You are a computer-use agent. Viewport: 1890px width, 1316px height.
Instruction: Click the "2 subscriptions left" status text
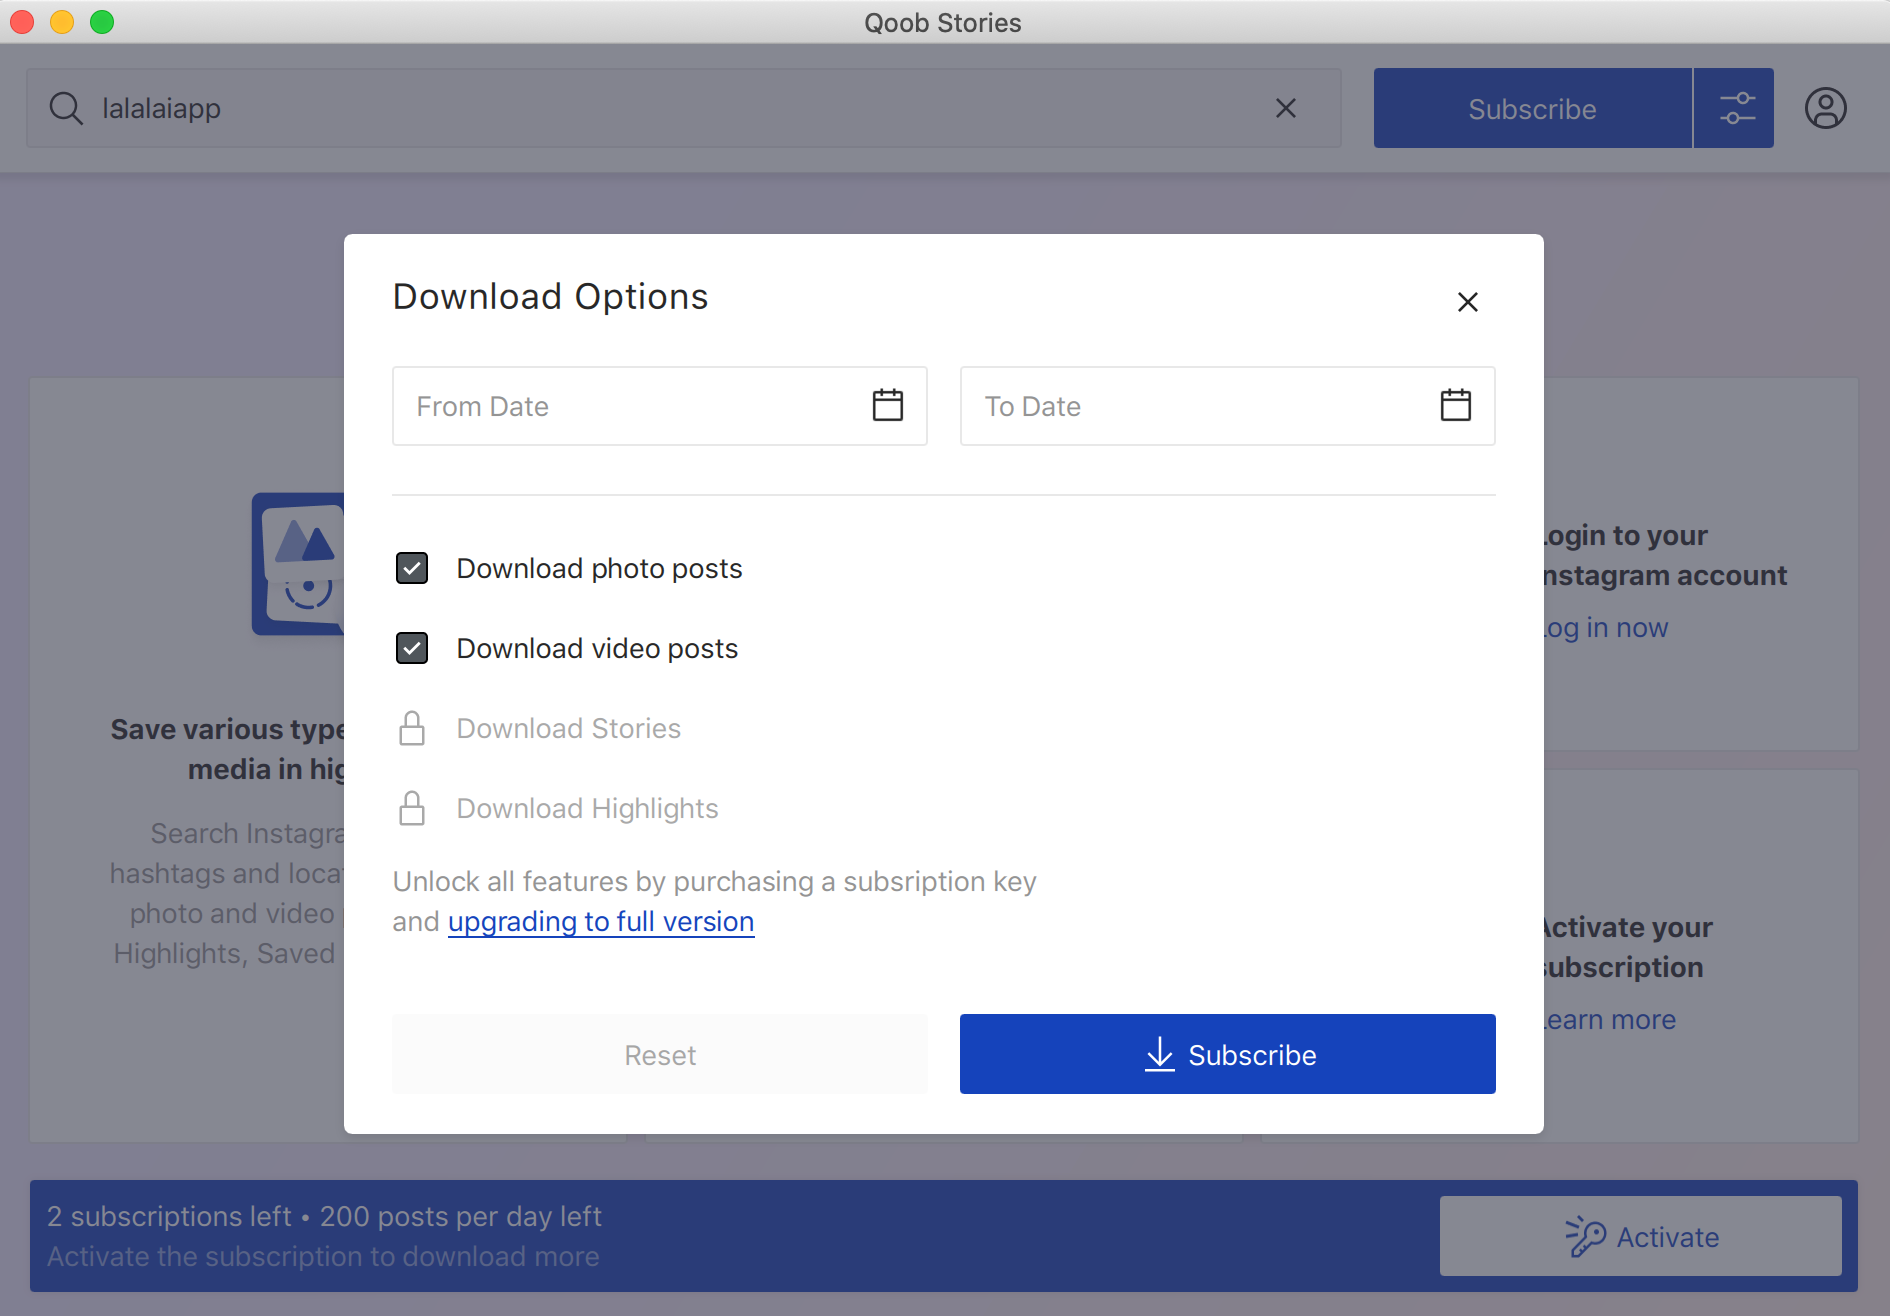click(x=169, y=1216)
